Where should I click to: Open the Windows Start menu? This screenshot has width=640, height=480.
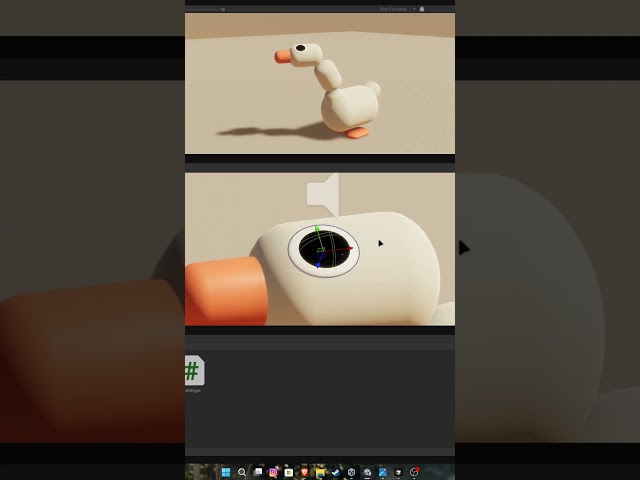point(226,472)
